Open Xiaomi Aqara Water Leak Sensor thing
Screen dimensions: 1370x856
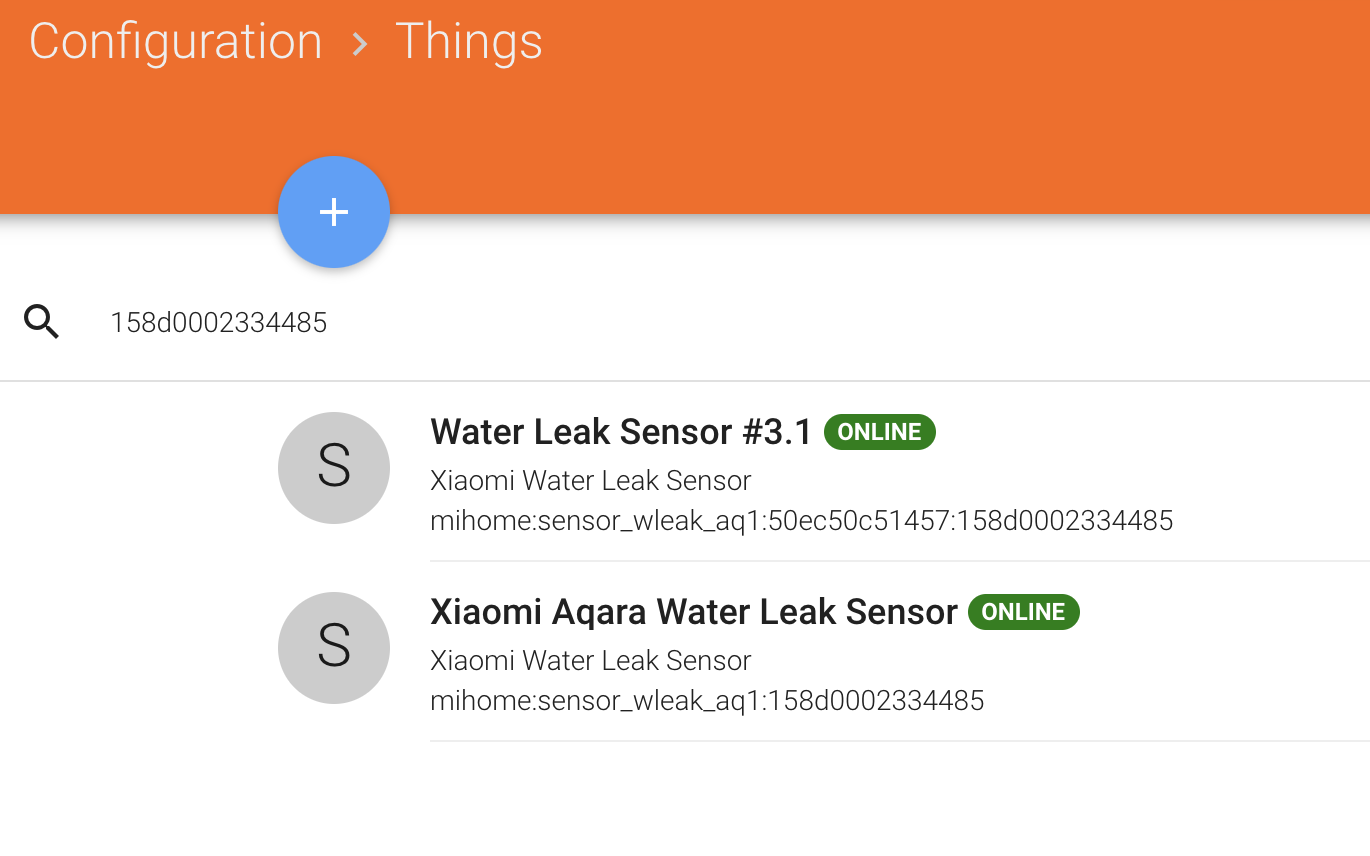pos(694,612)
